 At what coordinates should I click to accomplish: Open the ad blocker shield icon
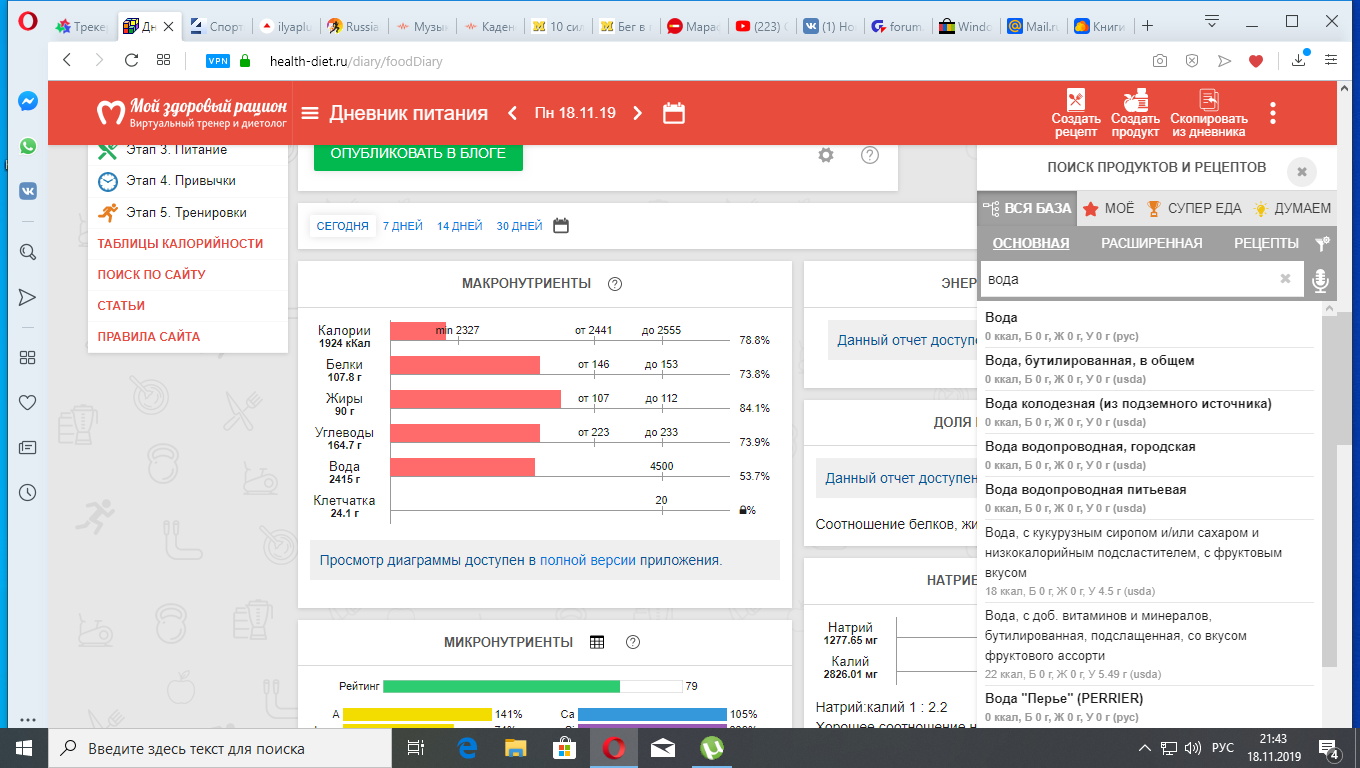click(1191, 61)
